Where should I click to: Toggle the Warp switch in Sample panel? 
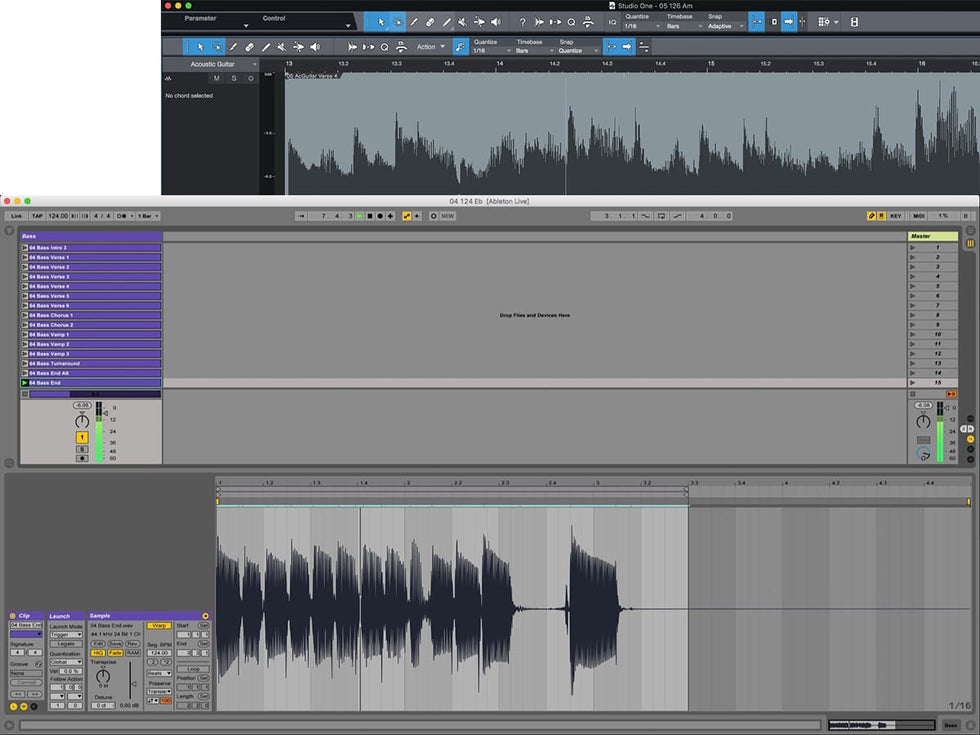click(x=159, y=626)
